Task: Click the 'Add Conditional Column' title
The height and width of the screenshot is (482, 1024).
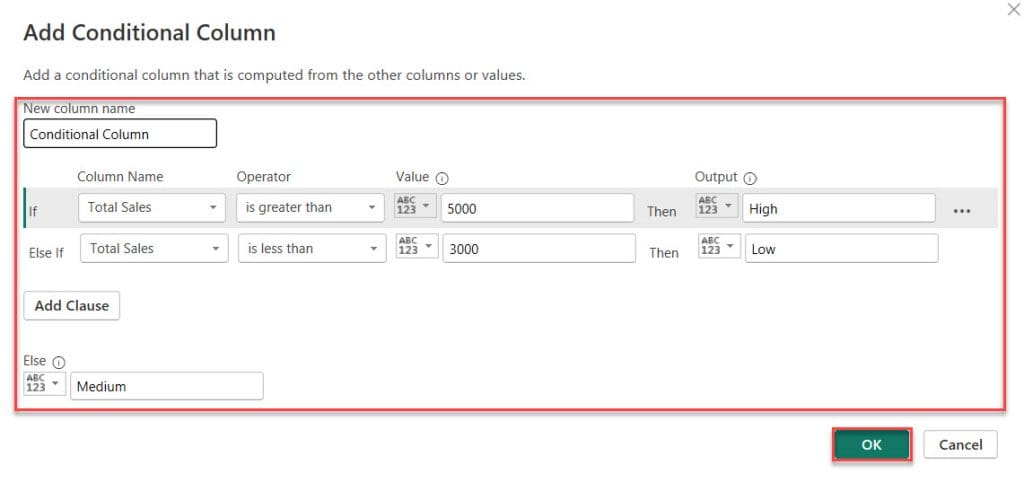Action: (x=150, y=33)
